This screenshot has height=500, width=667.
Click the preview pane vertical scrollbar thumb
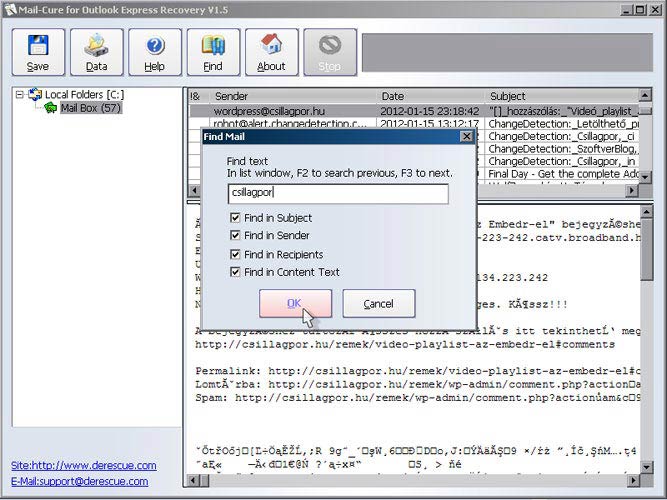(647, 249)
